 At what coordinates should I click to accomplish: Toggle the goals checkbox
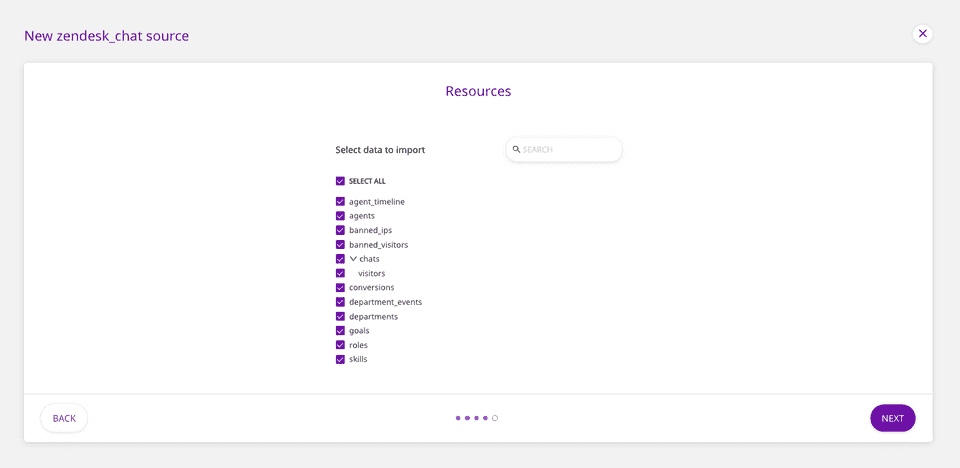point(340,331)
